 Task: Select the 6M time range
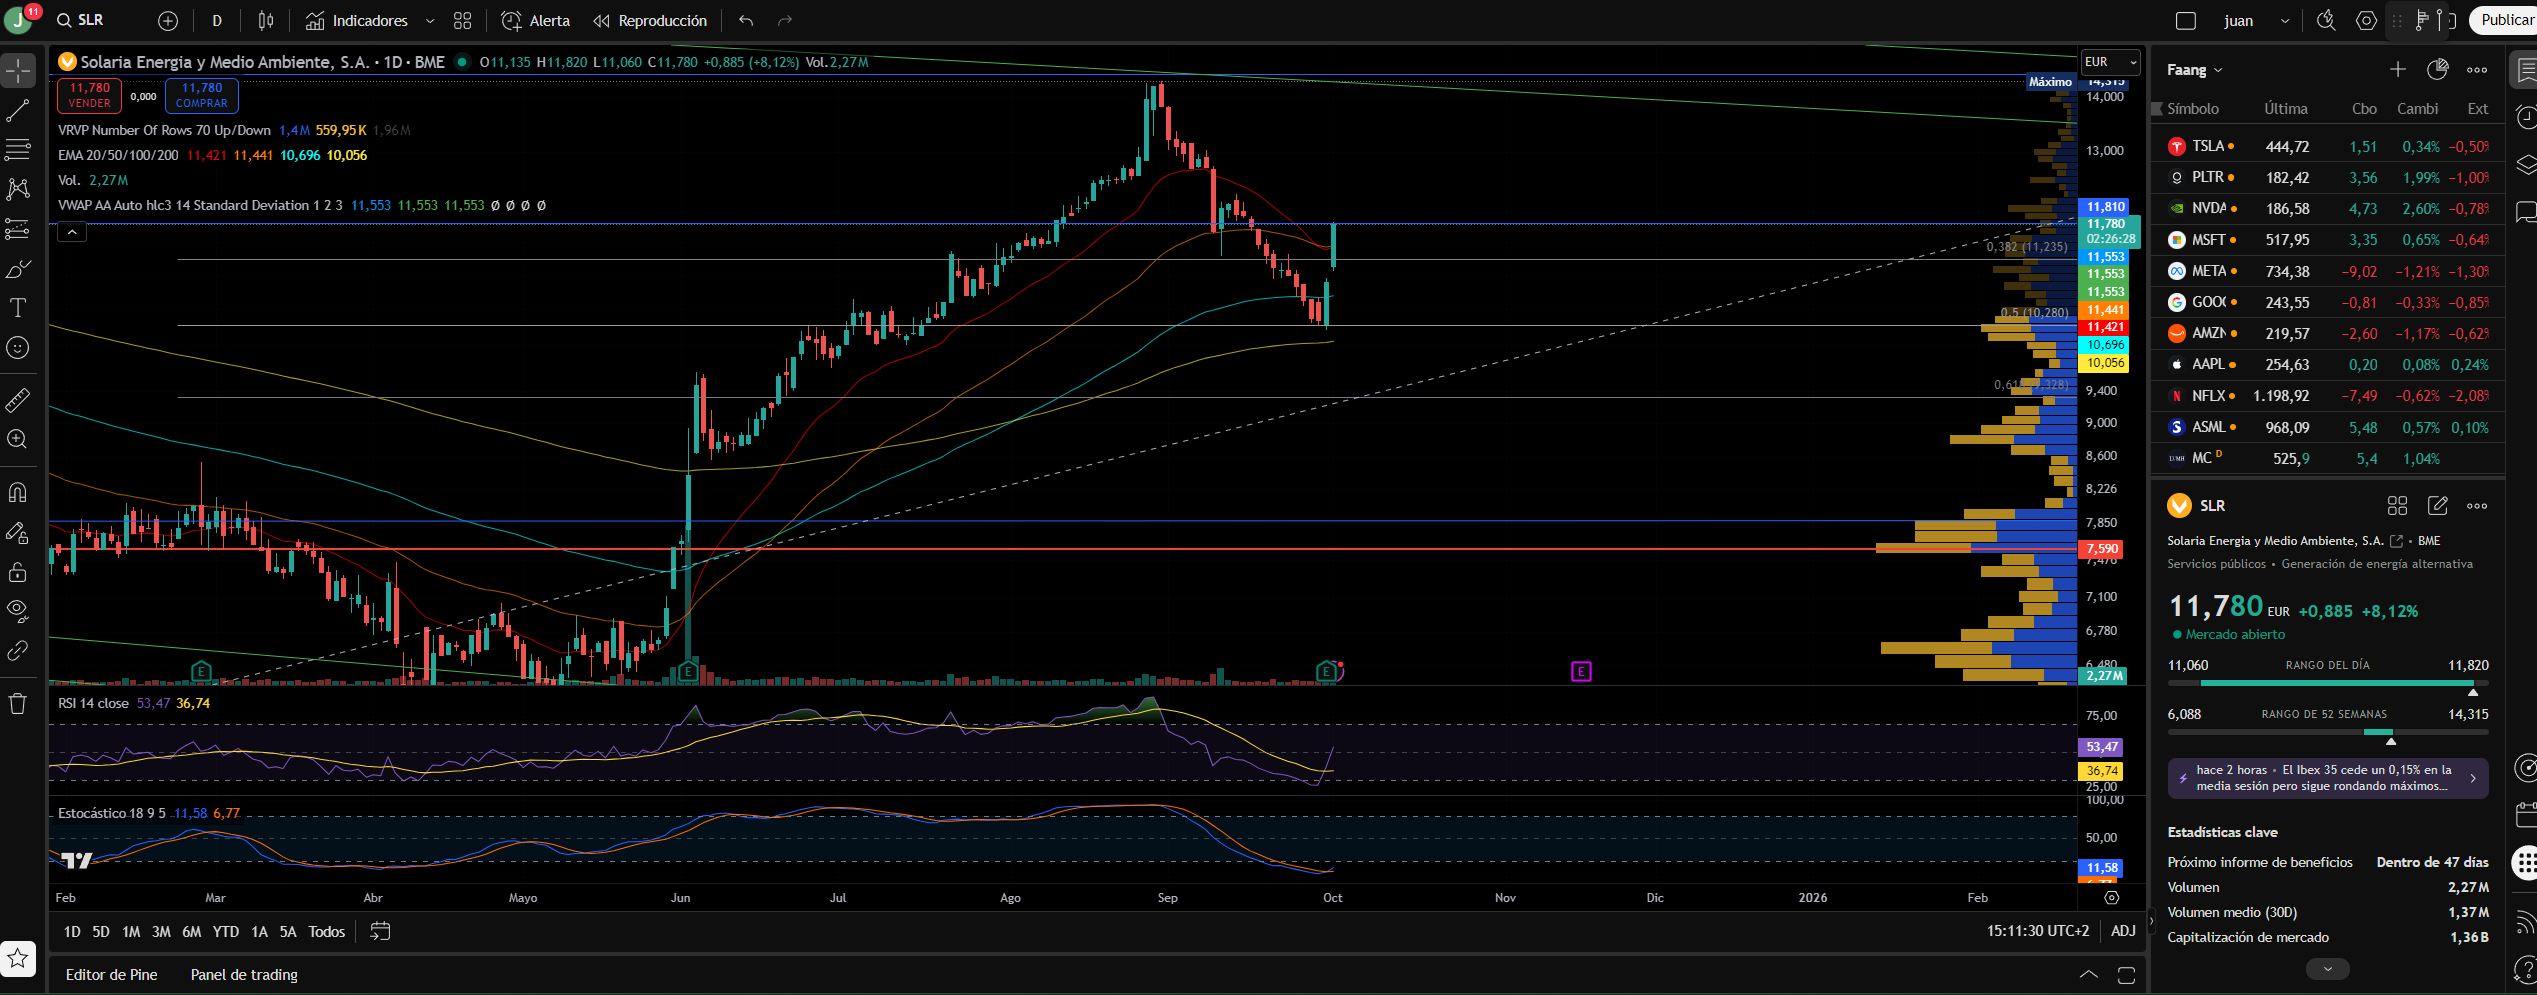(191, 932)
